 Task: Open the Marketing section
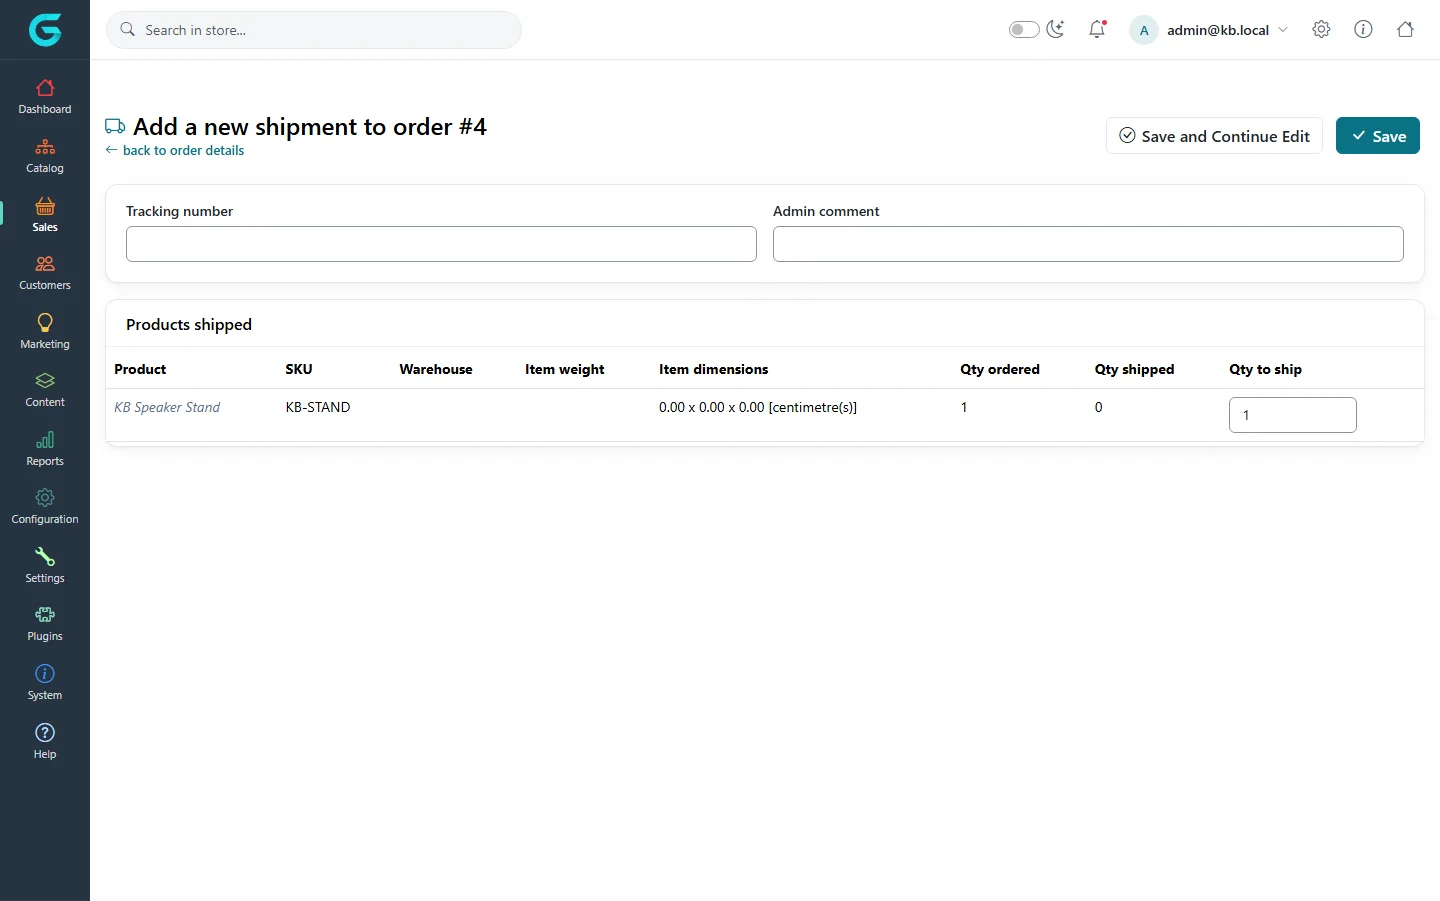45,332
